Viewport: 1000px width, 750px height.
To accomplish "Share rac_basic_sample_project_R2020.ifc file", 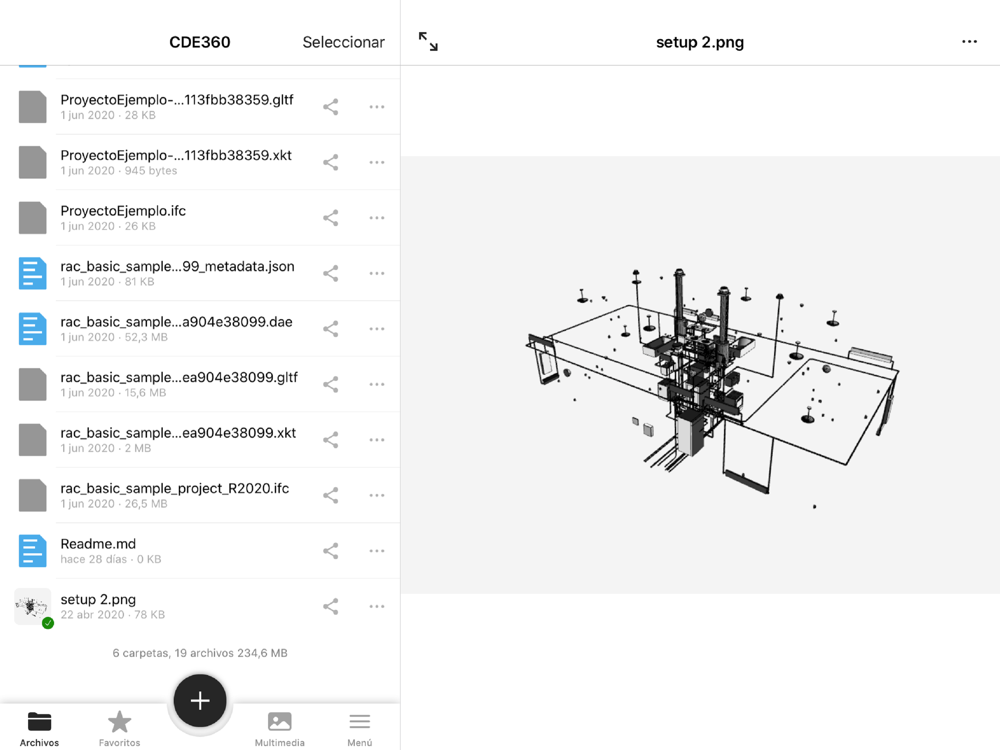I will pos(330,495).
